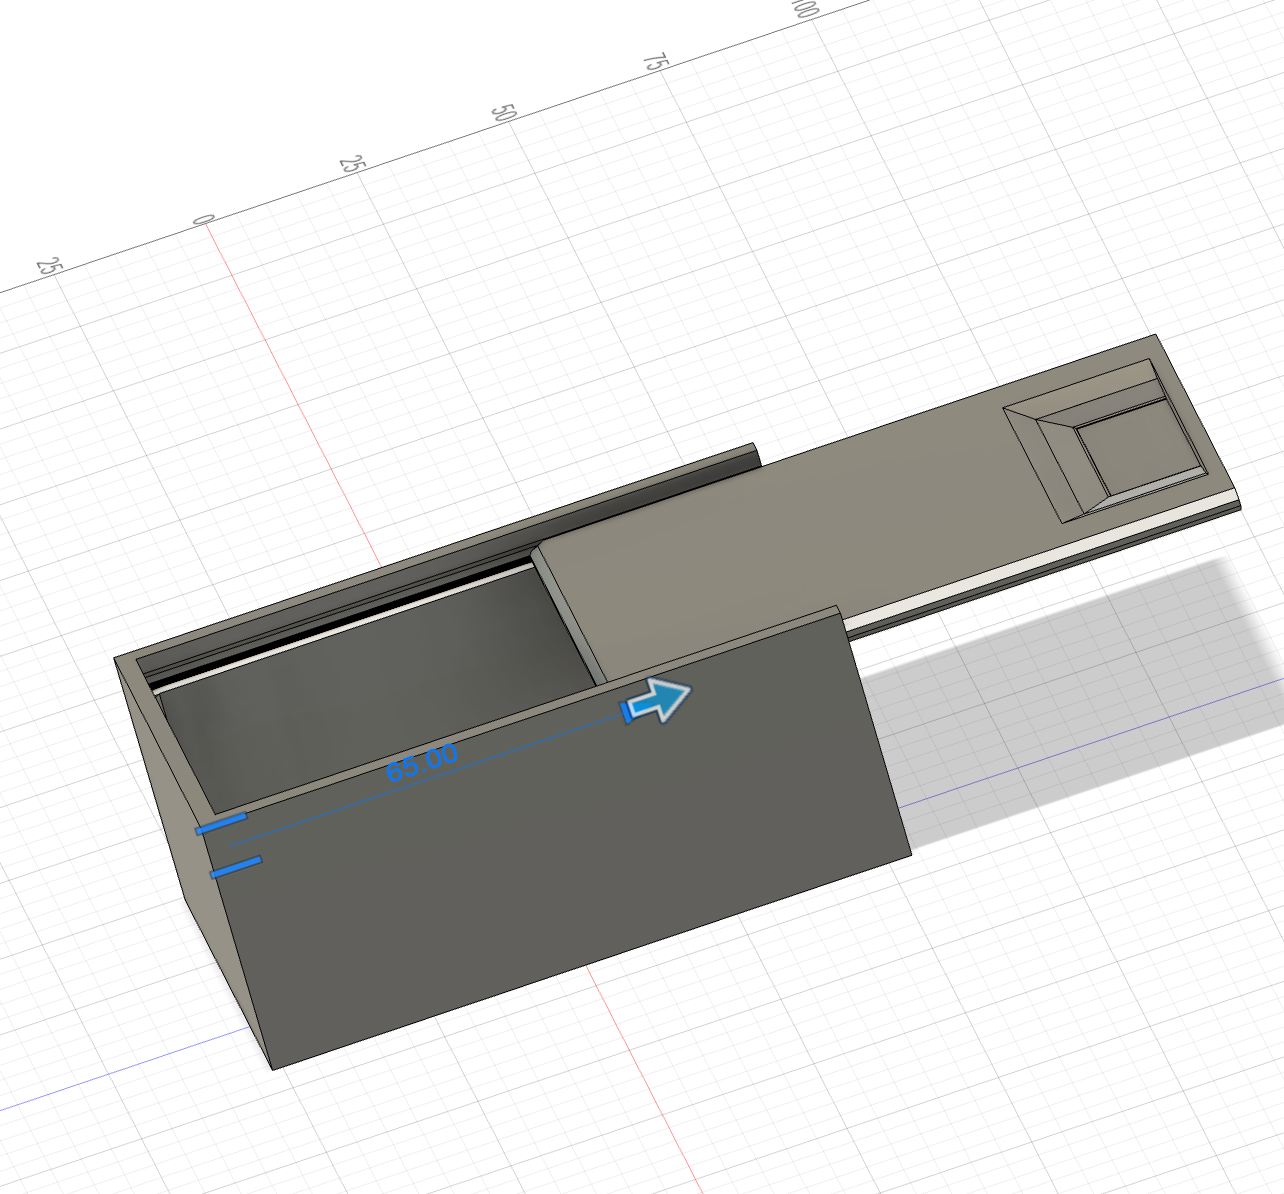
Task: Select the upper blue snap tick mark
Action: point(222,822)
